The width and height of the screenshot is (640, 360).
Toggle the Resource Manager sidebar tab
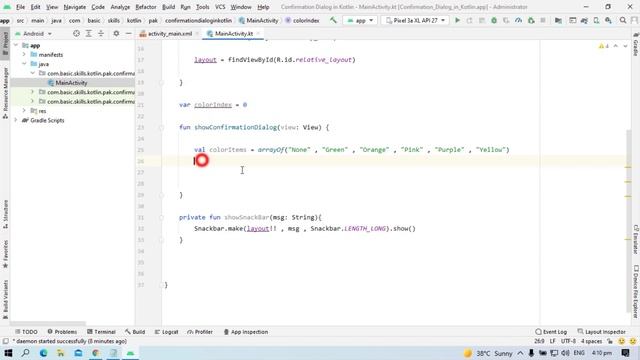click(x=5, y=93)
